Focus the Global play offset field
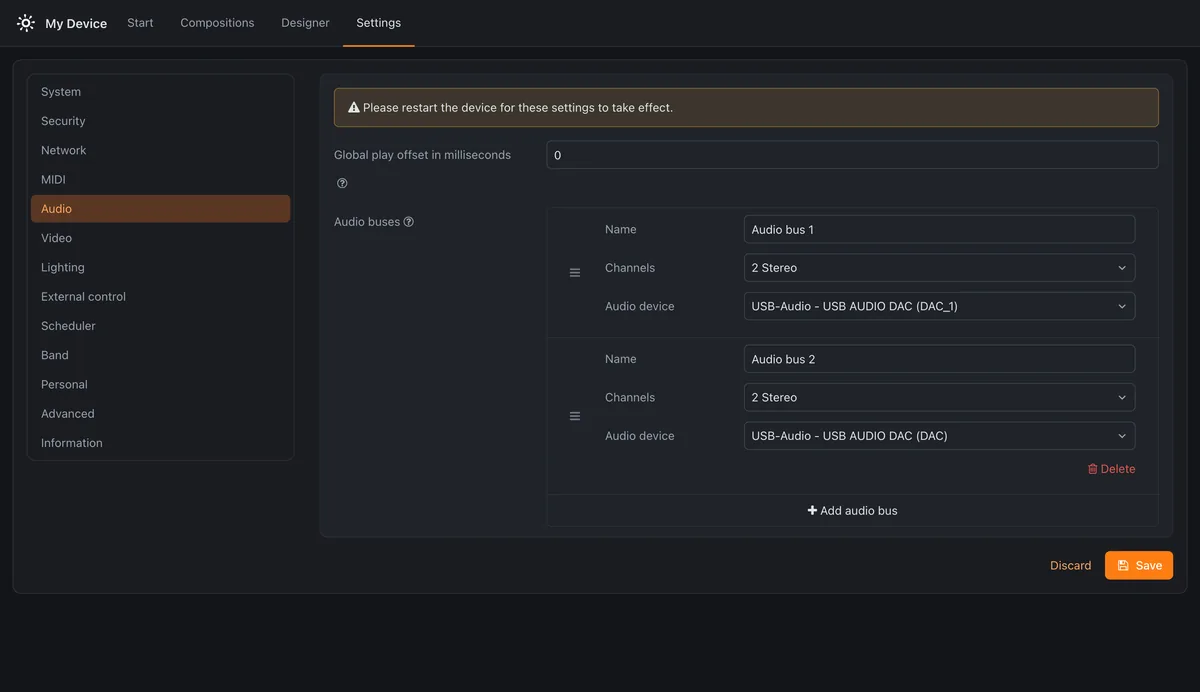Viewport: 1200px width, 692px height. [852, 155]
